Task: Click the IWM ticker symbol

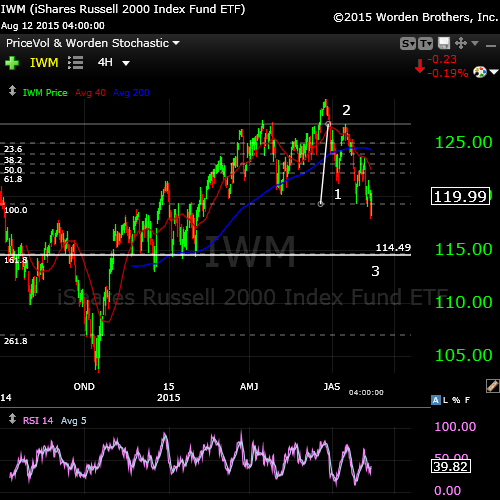Action: point(44,63)
